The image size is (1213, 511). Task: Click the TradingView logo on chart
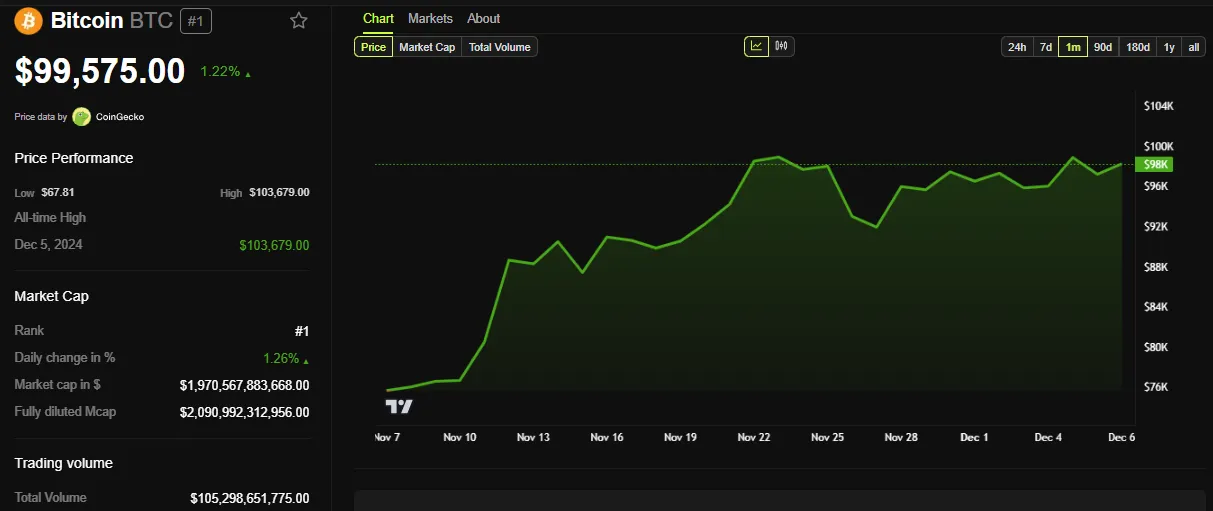399,406
